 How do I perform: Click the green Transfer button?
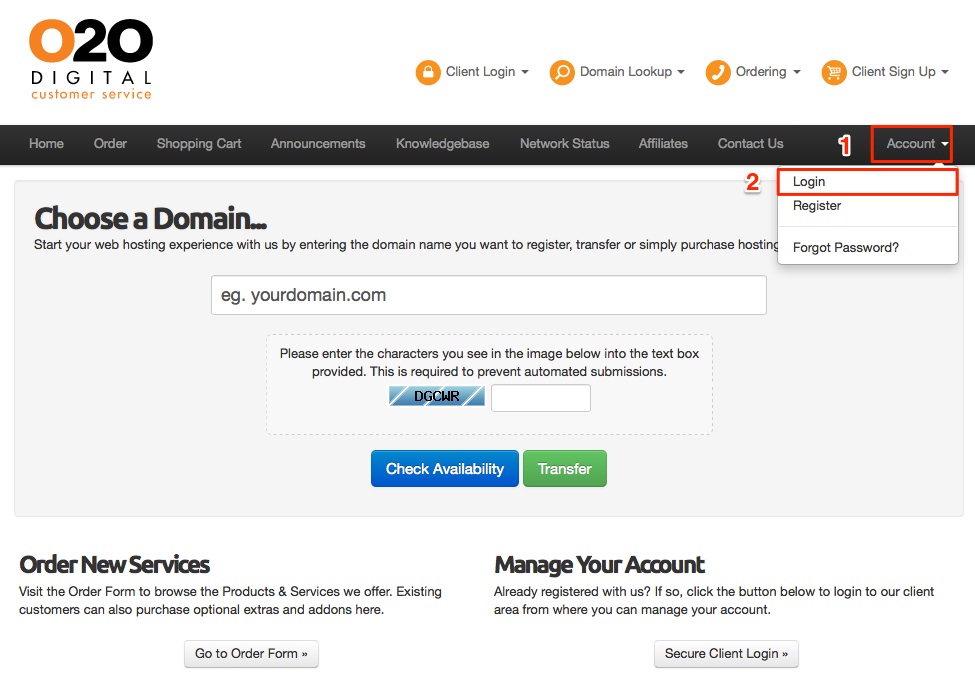(x=564, y=469)
